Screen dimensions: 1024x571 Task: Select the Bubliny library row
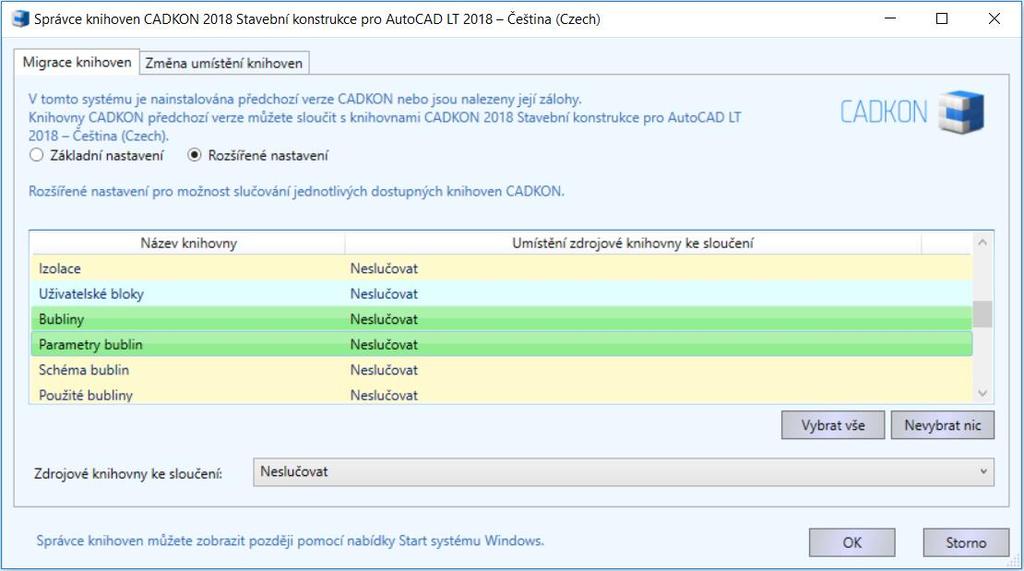(x=502, y=319)
